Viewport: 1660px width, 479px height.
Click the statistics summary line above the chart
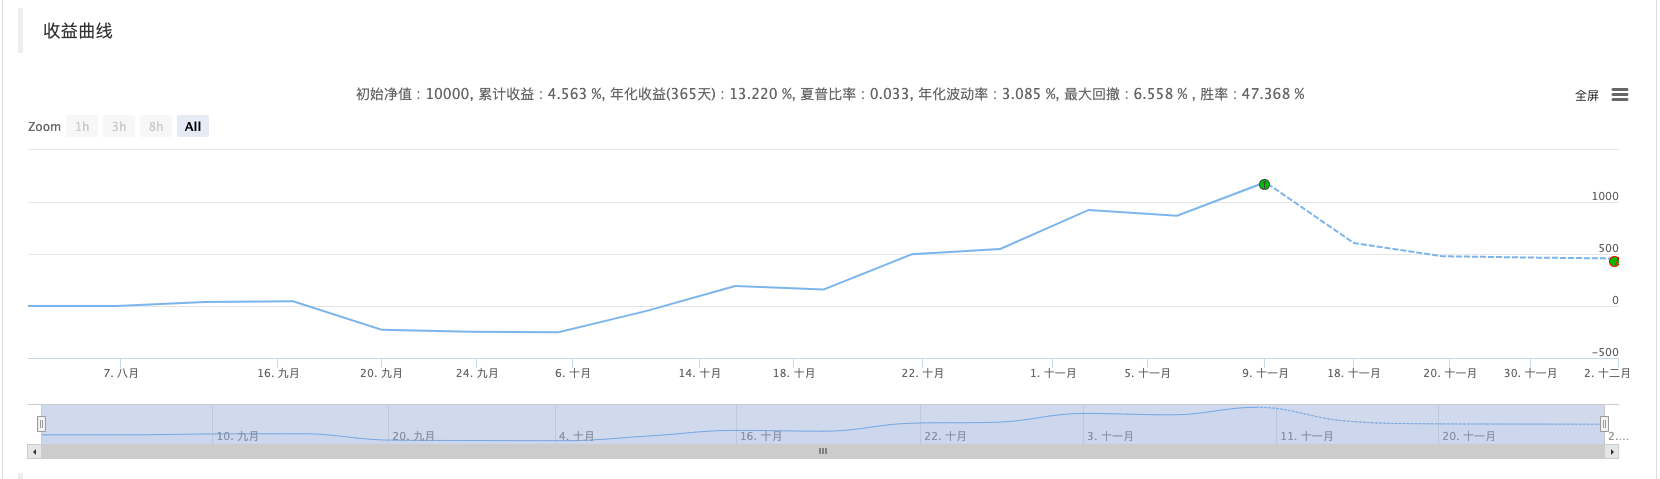(830, 94)
